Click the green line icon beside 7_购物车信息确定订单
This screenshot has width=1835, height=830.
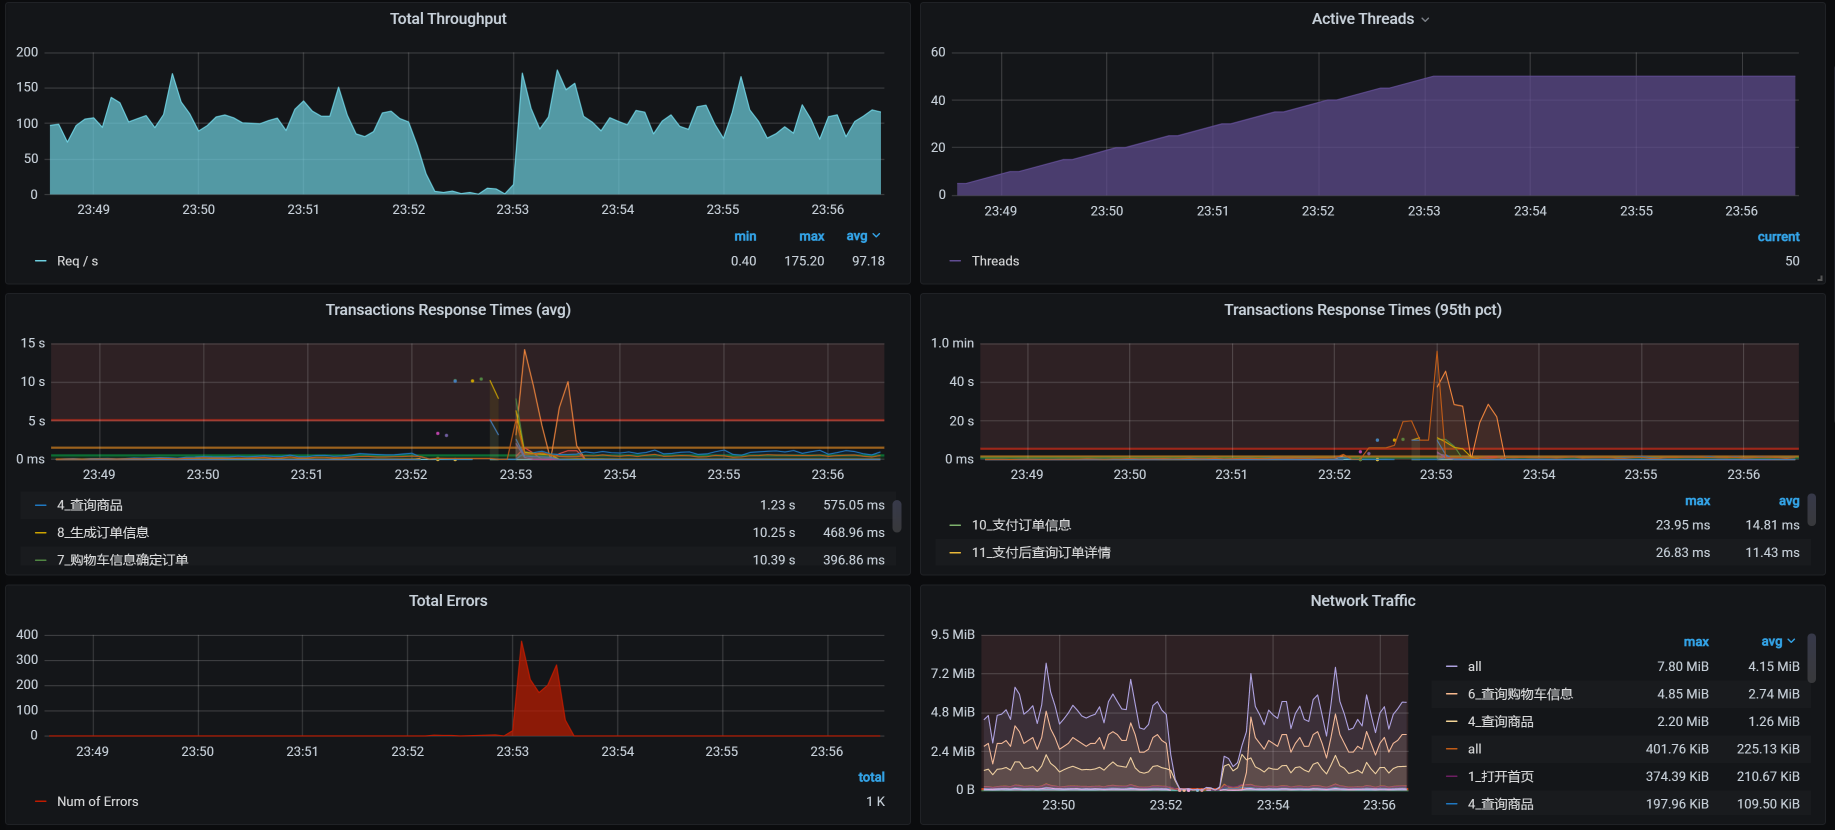(x=41, y=560)
